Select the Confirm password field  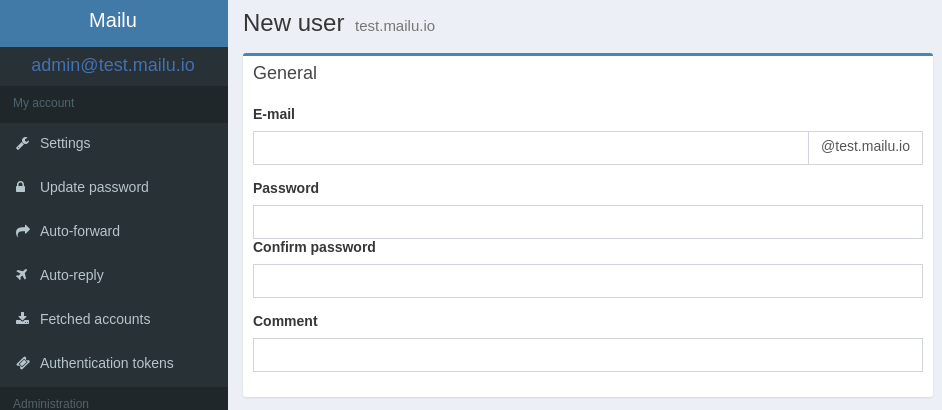click(x=587, y=281)
